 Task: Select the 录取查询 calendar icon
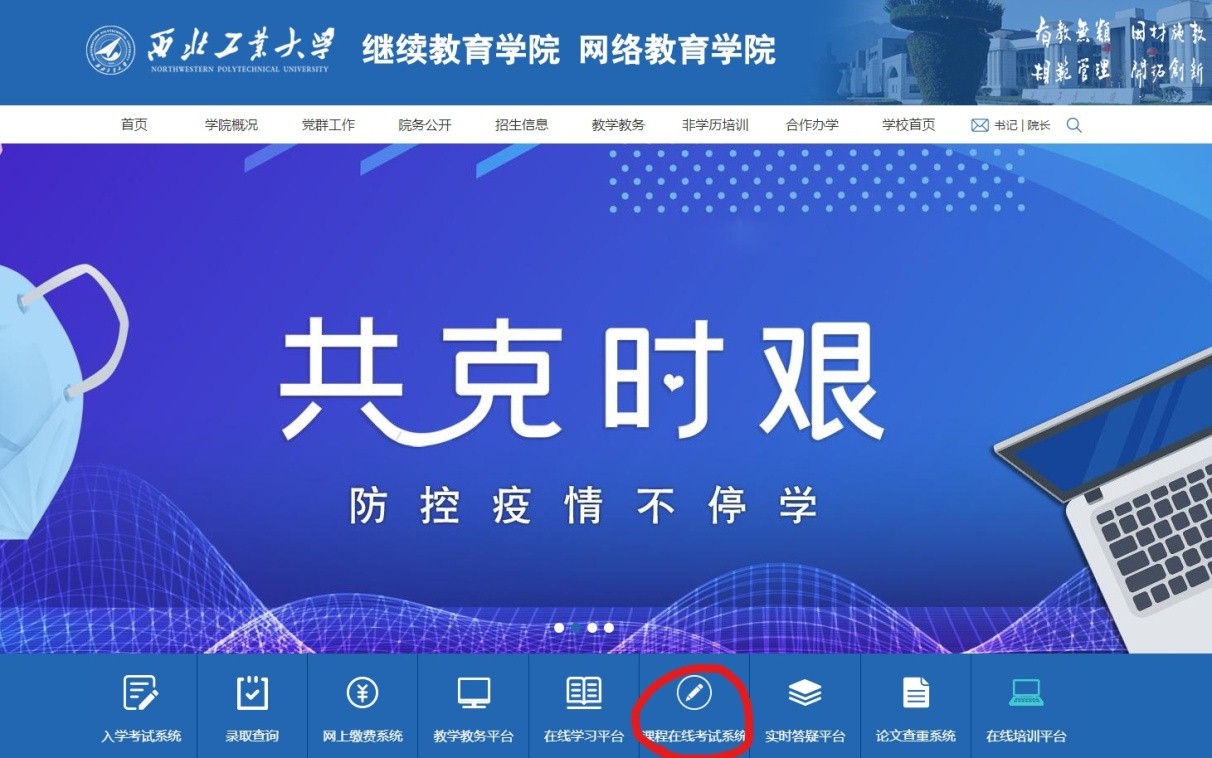[251, 690]
